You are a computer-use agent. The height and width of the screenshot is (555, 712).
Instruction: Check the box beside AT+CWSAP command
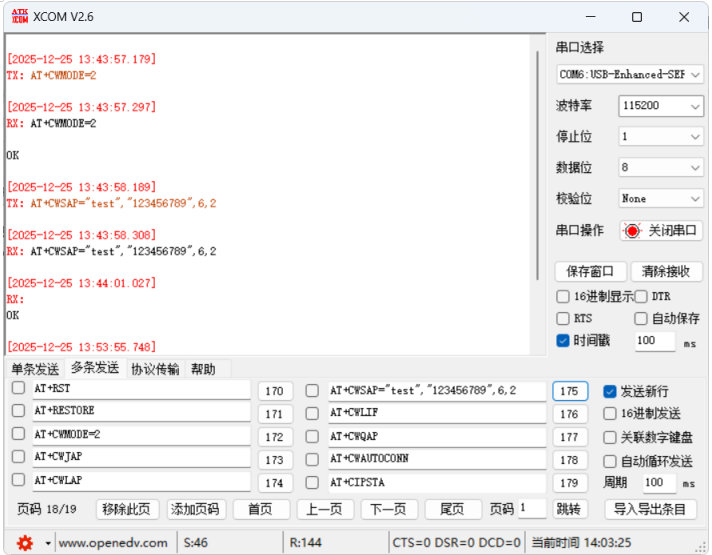coord(312,391)
